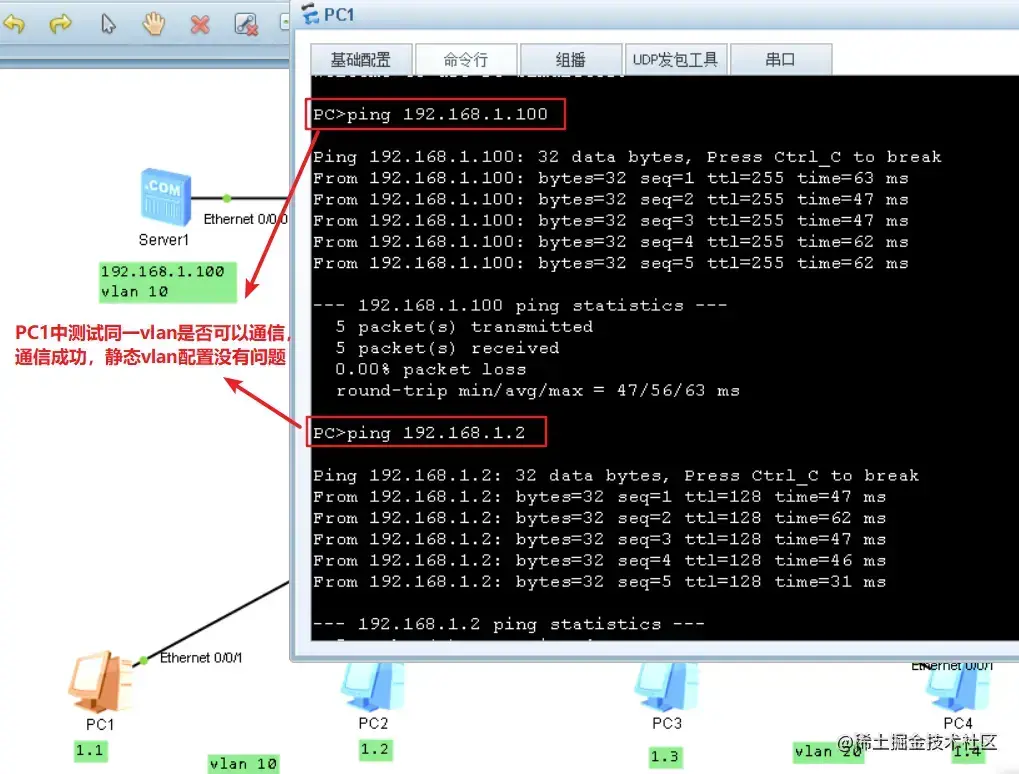Click the PC1 window title icon
1019x774 pixels.
(310, 14)
